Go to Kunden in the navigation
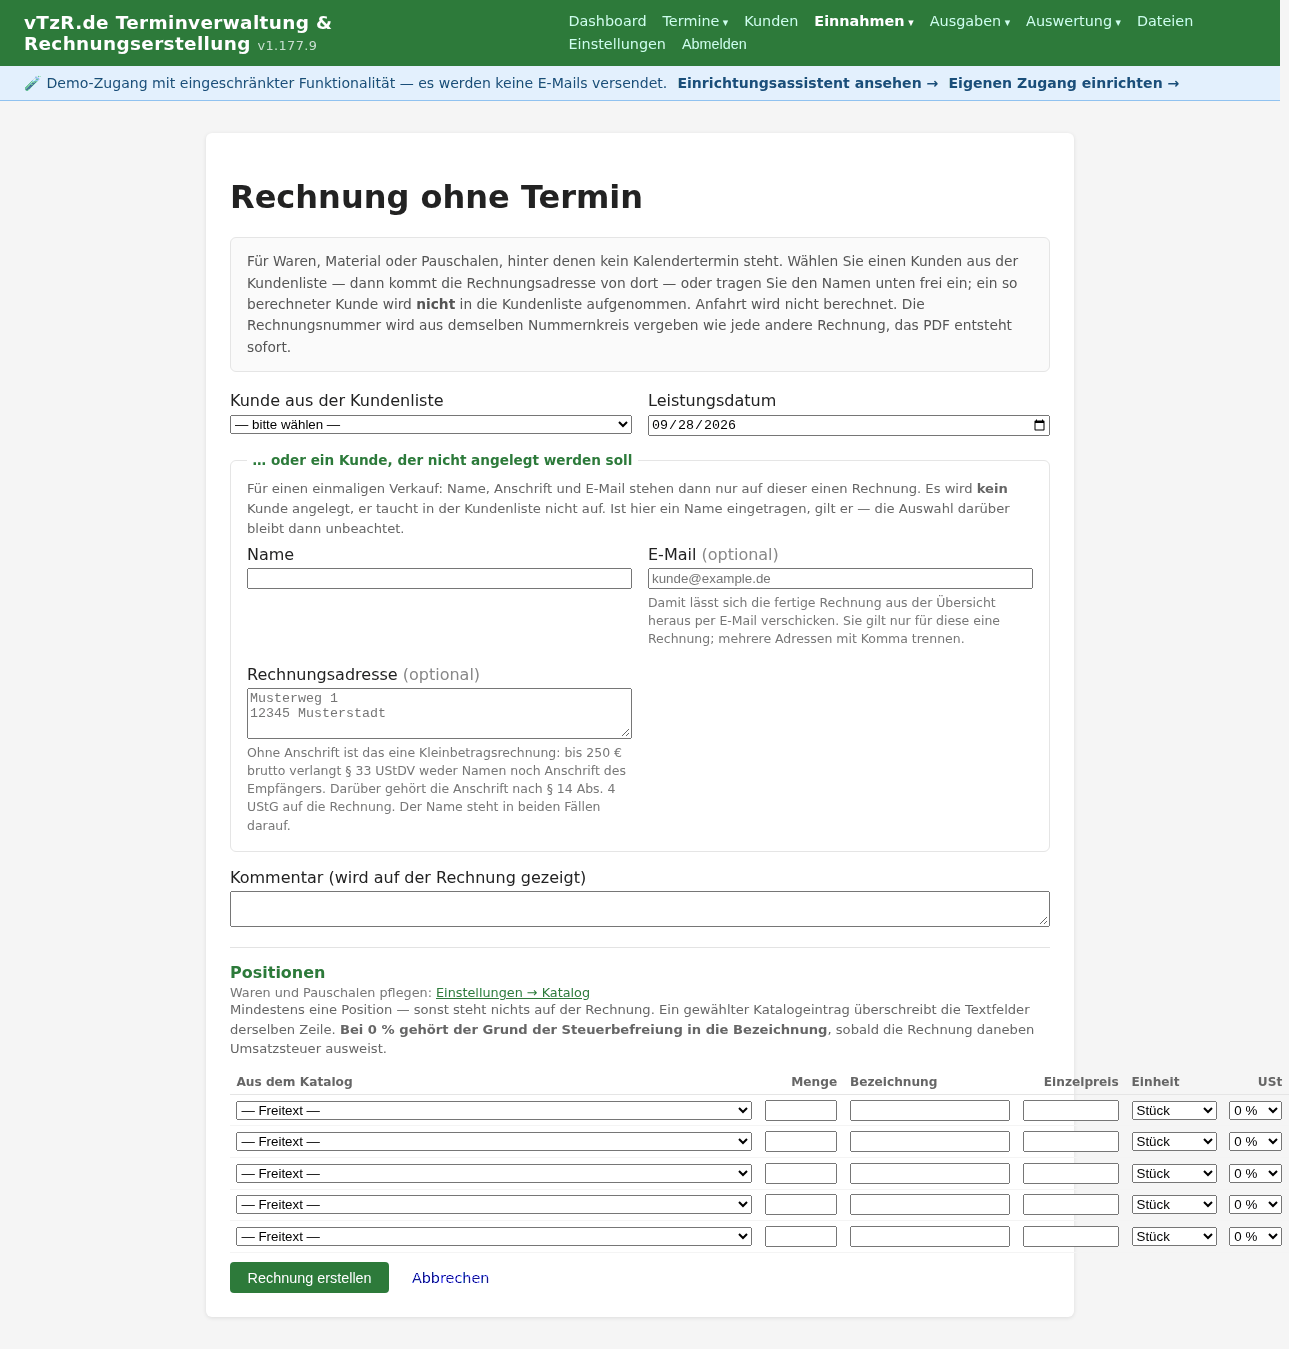Image resolution: width=1289 pixels, height=1349 pixels. point(771,21)
